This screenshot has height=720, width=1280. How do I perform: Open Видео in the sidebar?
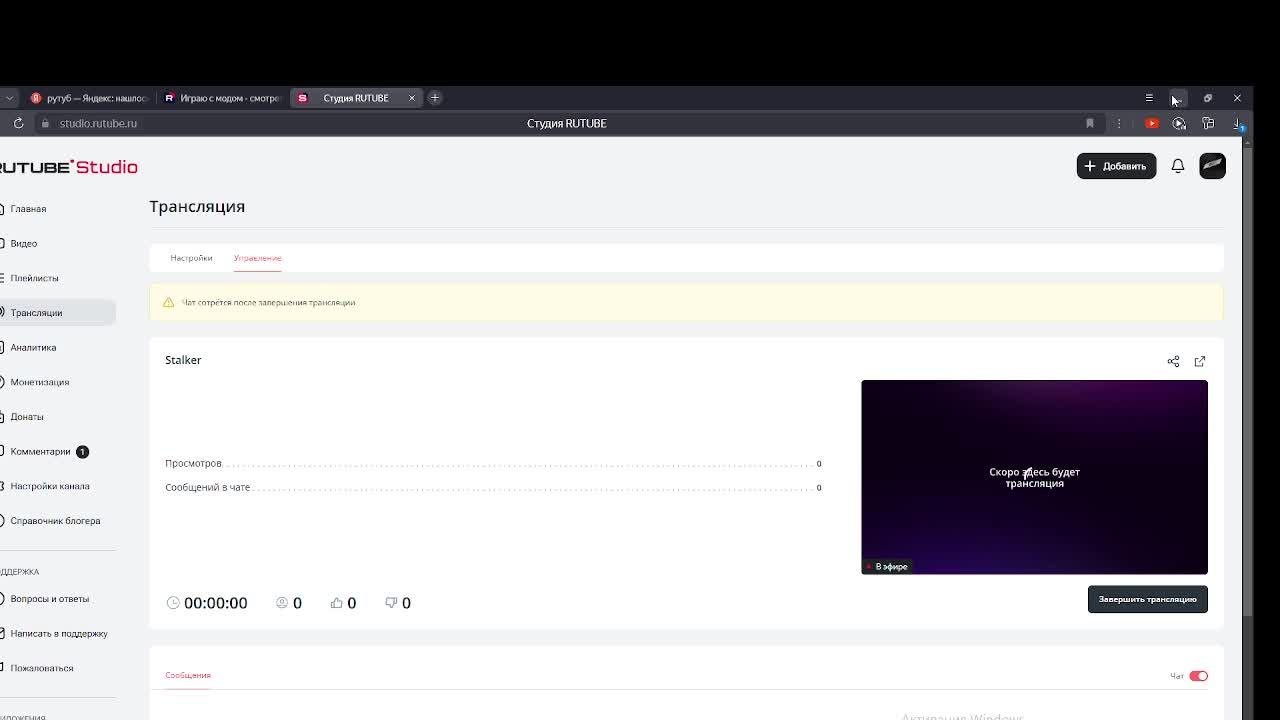coord(23,244)
